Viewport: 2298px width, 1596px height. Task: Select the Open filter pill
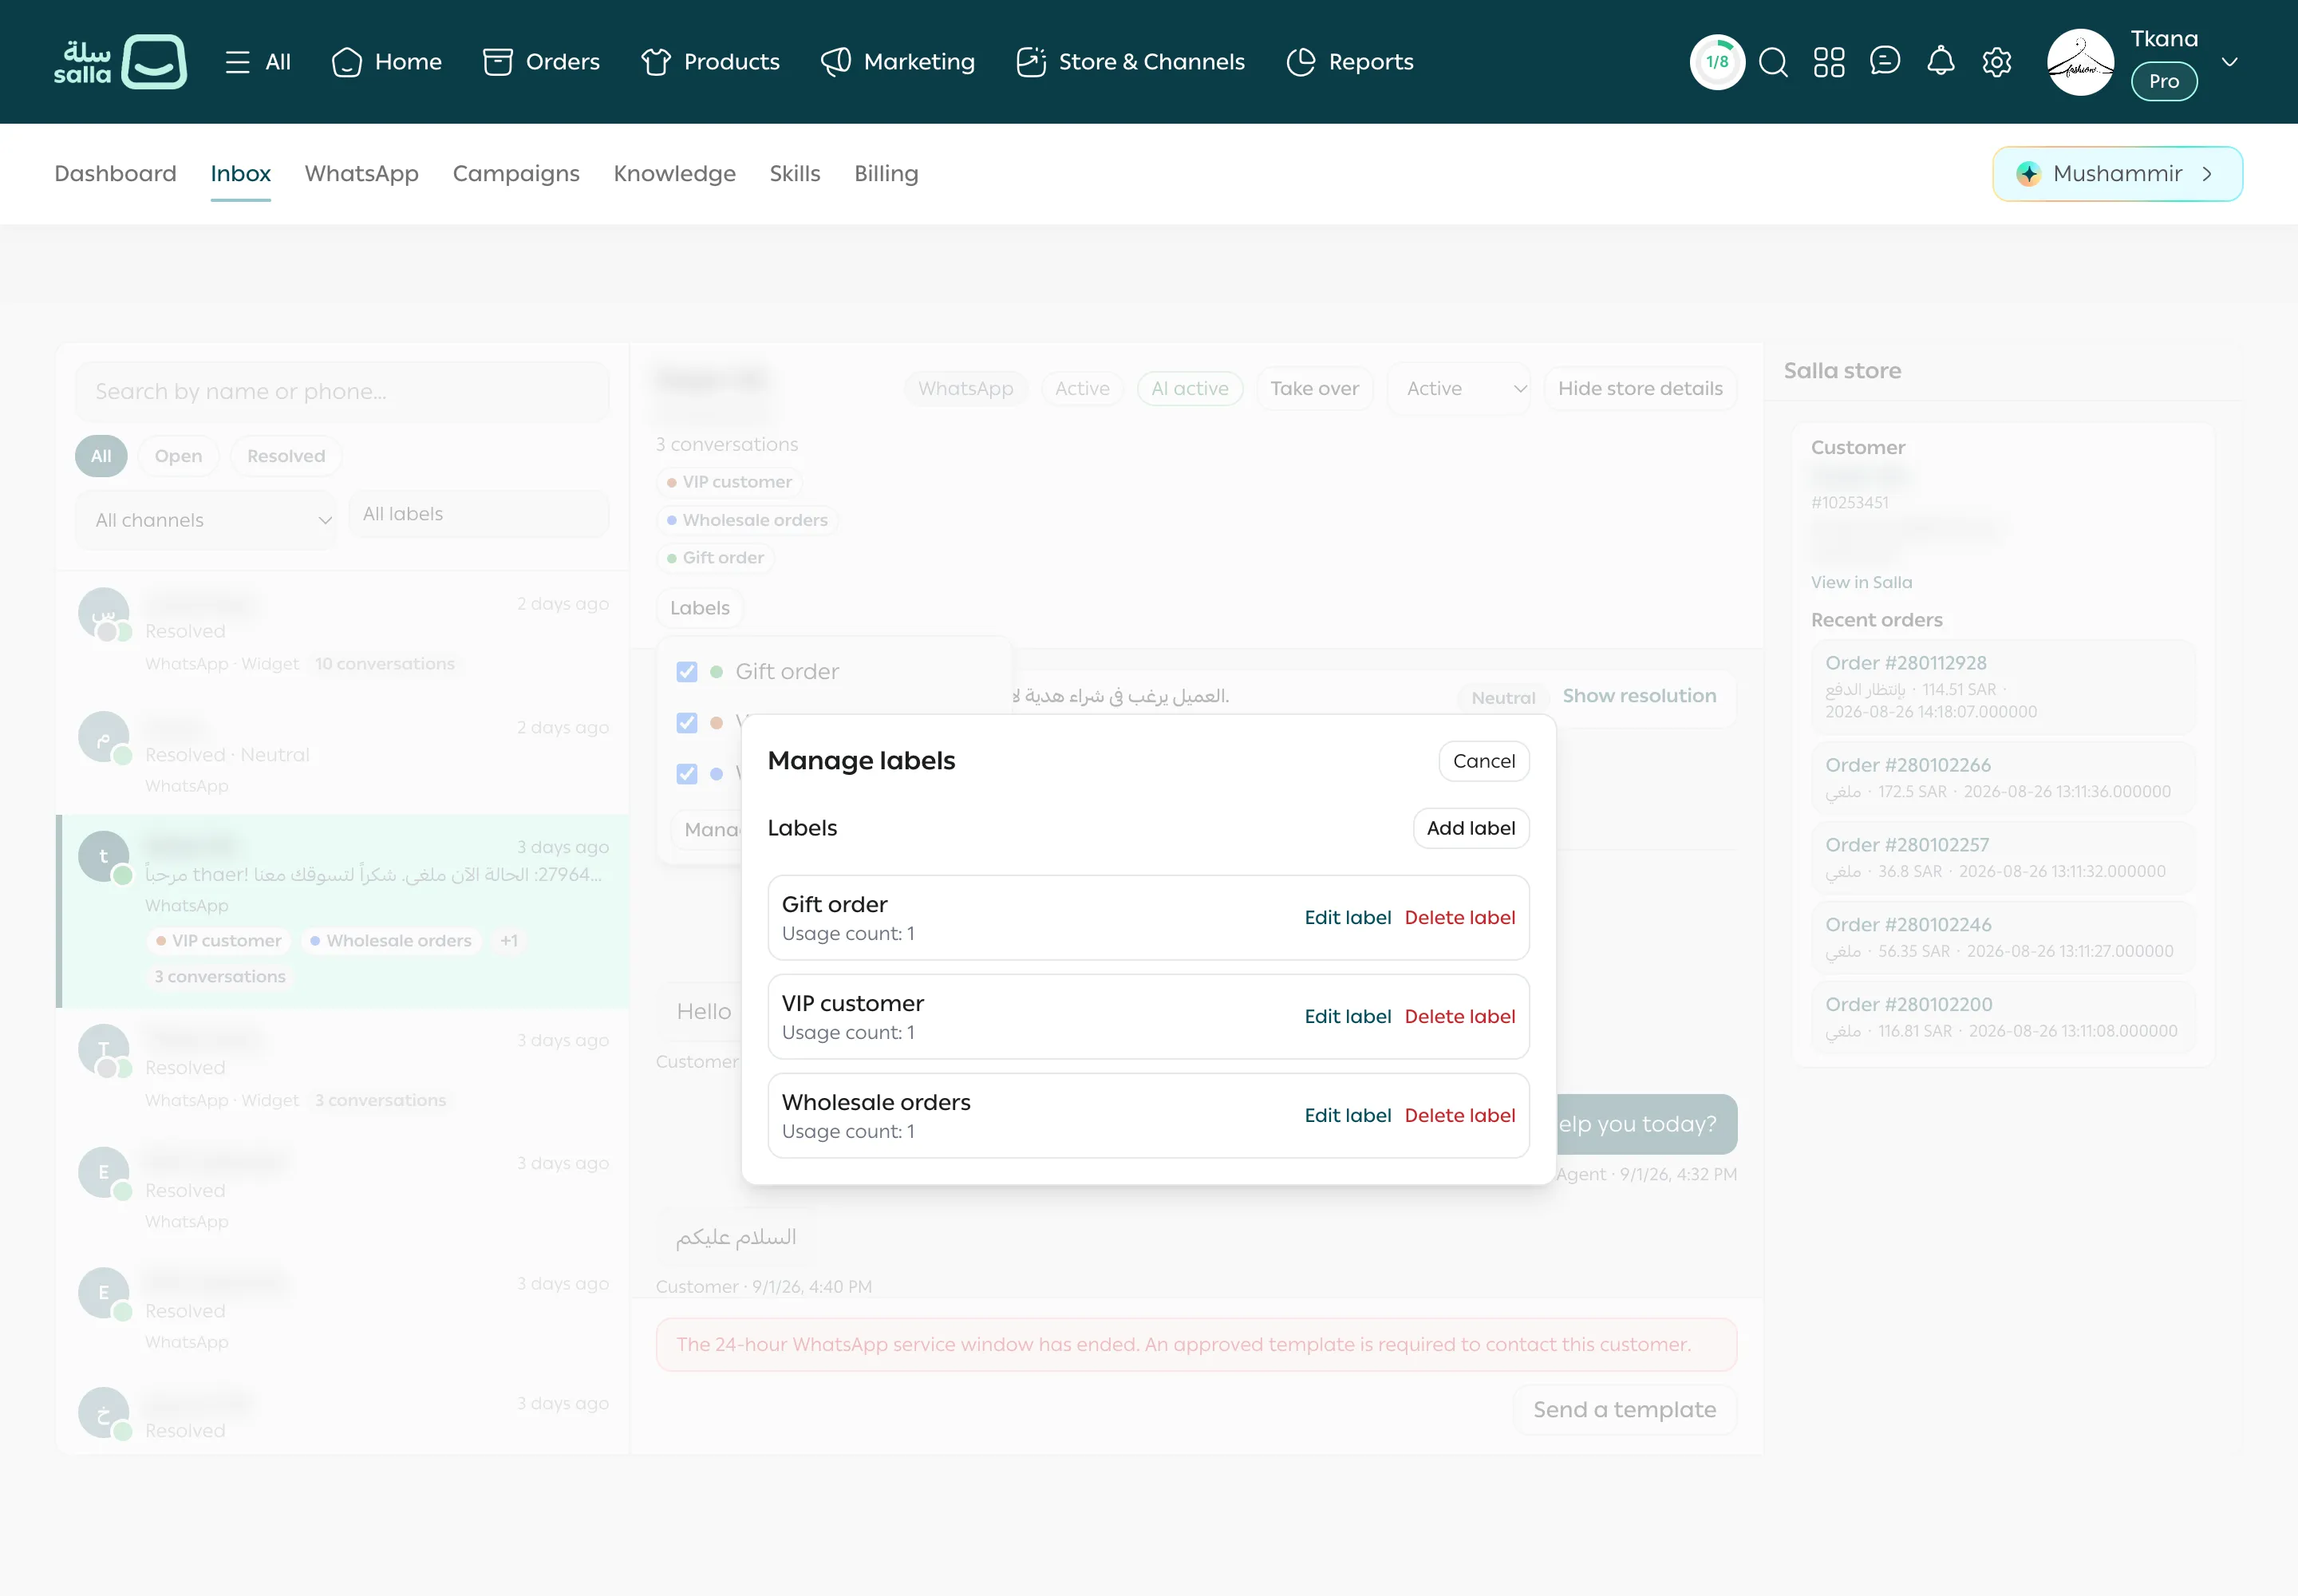coord(178,456)
